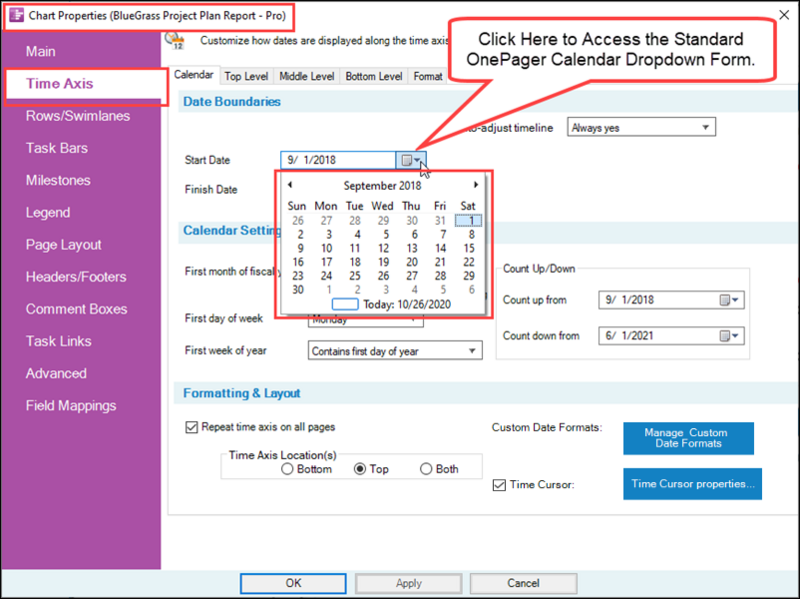
Task: Select day 29 of September in calendar
Action: tap(468, 276)
